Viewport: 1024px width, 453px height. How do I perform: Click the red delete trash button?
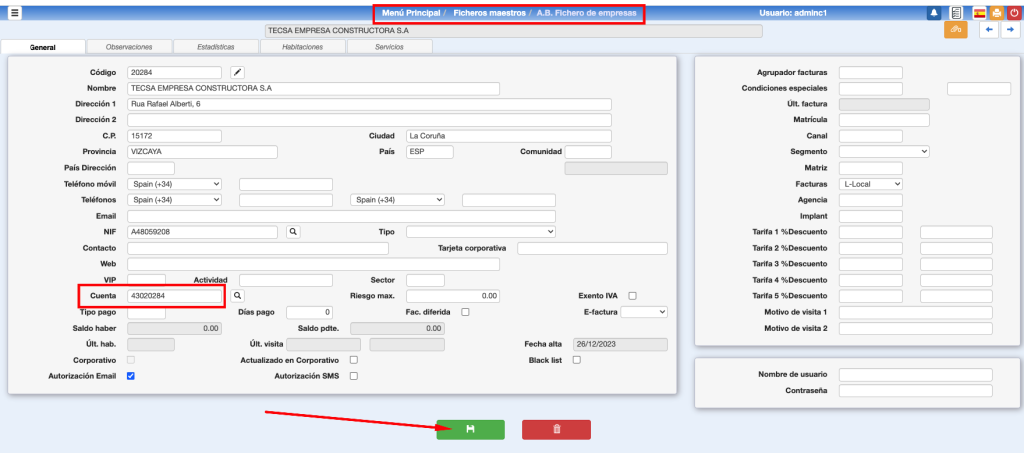click(556, 429)
